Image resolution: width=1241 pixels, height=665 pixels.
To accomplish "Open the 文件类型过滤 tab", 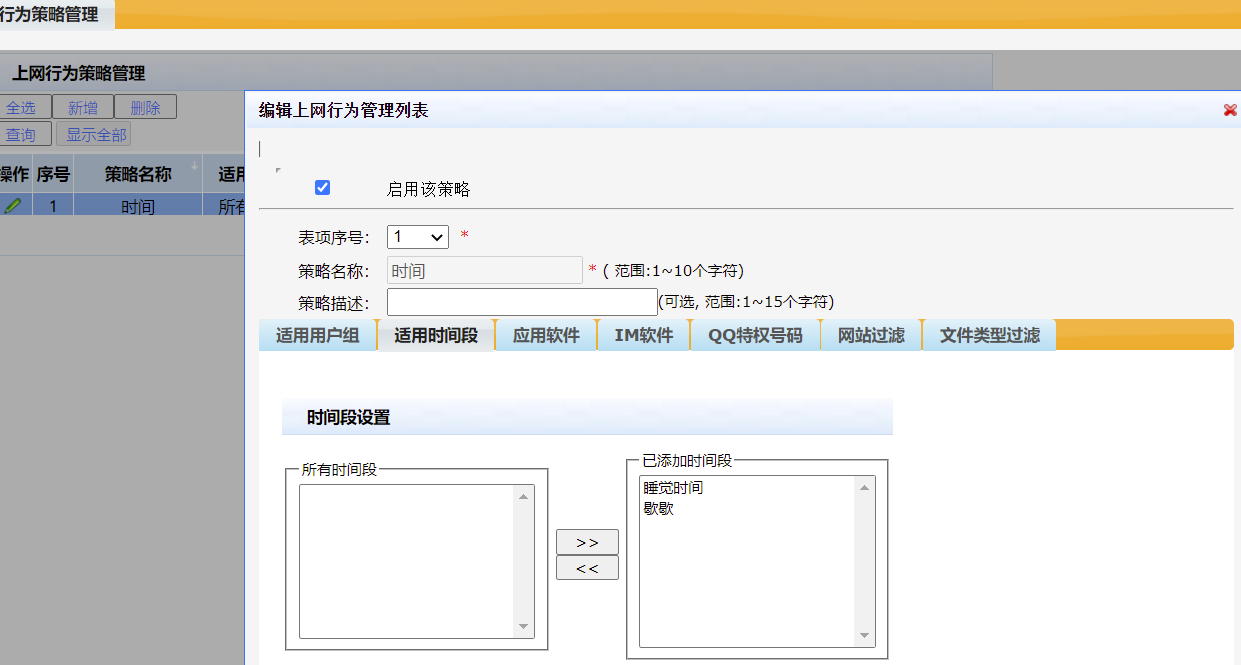I will [x=989, y=336].
